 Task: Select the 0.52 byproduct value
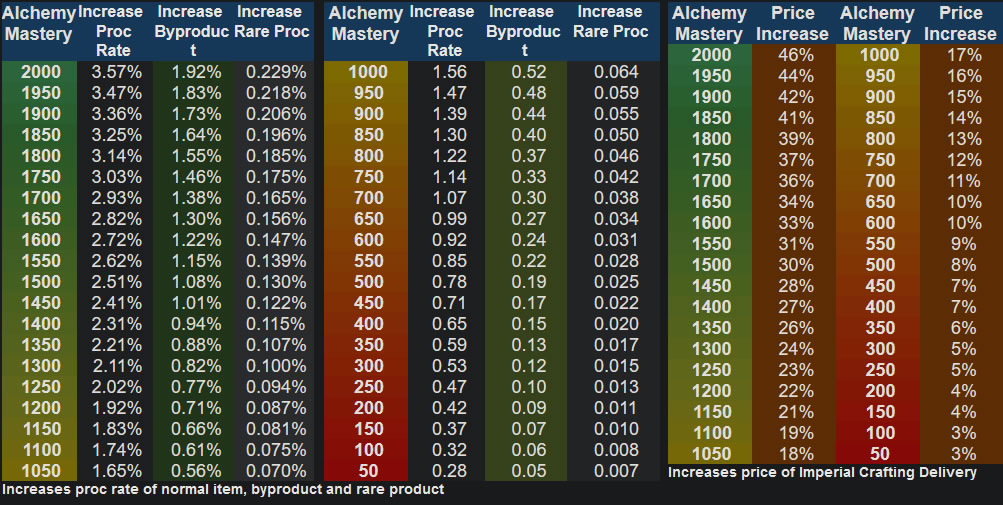click(x=529, y=73)
